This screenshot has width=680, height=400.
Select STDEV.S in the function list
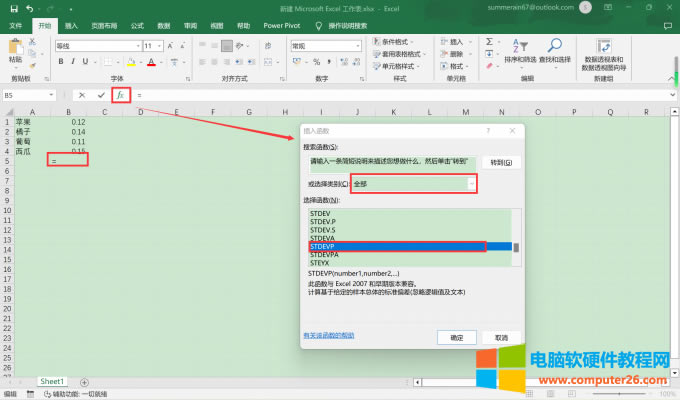pos(323,229)
